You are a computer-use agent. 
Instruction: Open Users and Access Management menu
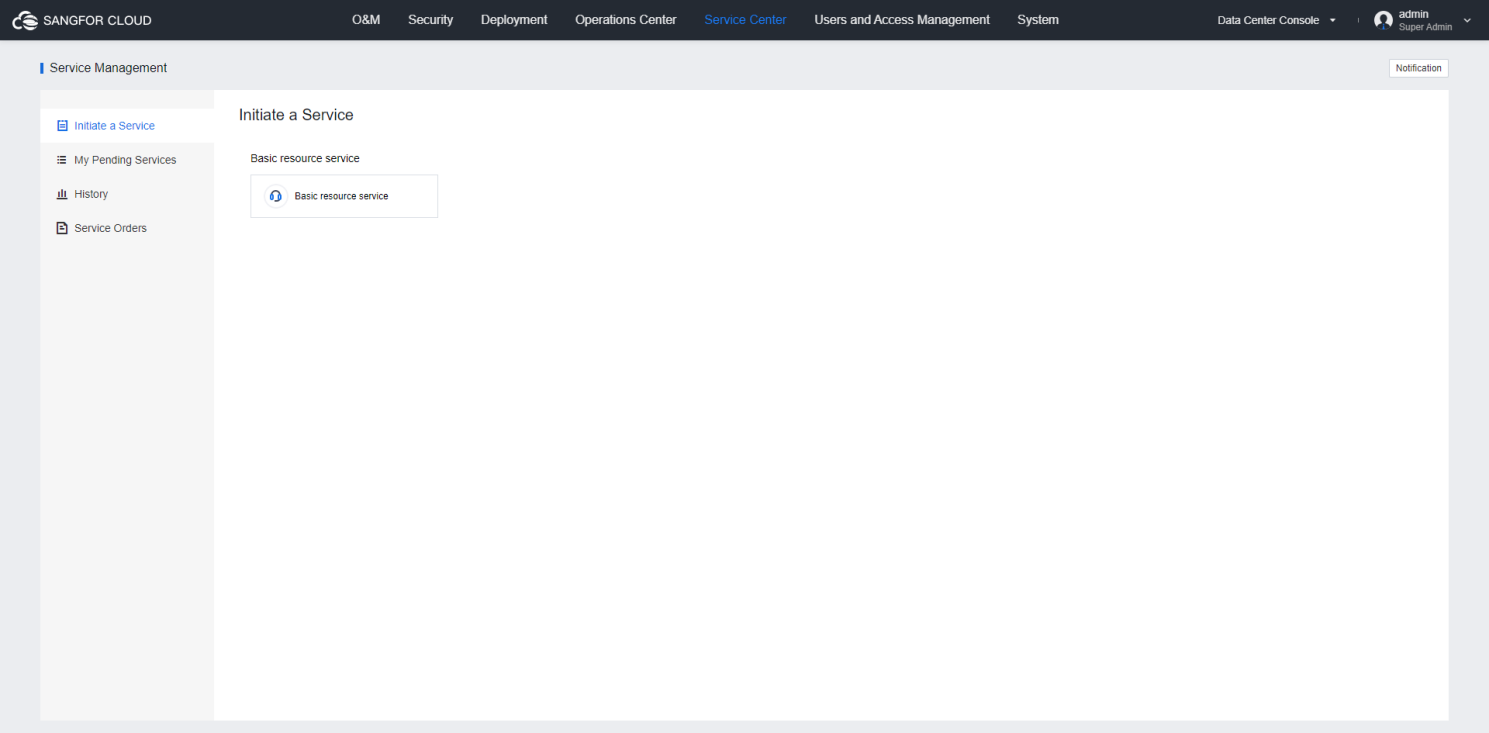point(902,20)
